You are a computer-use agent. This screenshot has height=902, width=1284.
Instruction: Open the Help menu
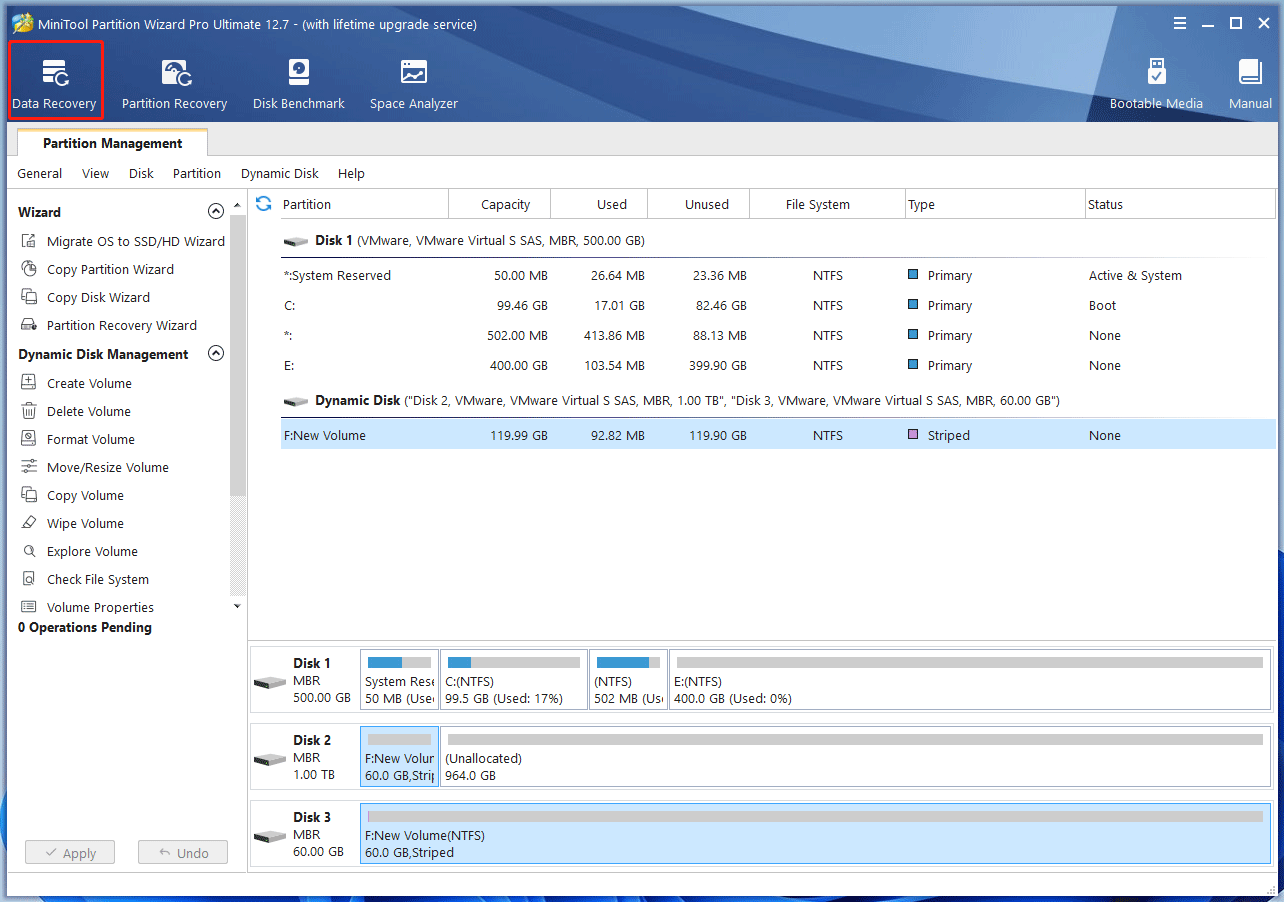point(351,173)
